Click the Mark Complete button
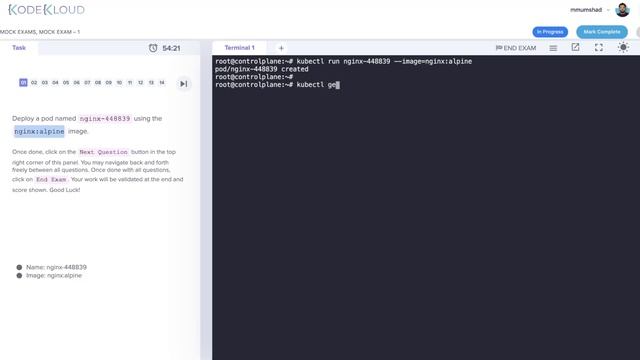This screenshot has width=640, height=360. pos(602,32)
